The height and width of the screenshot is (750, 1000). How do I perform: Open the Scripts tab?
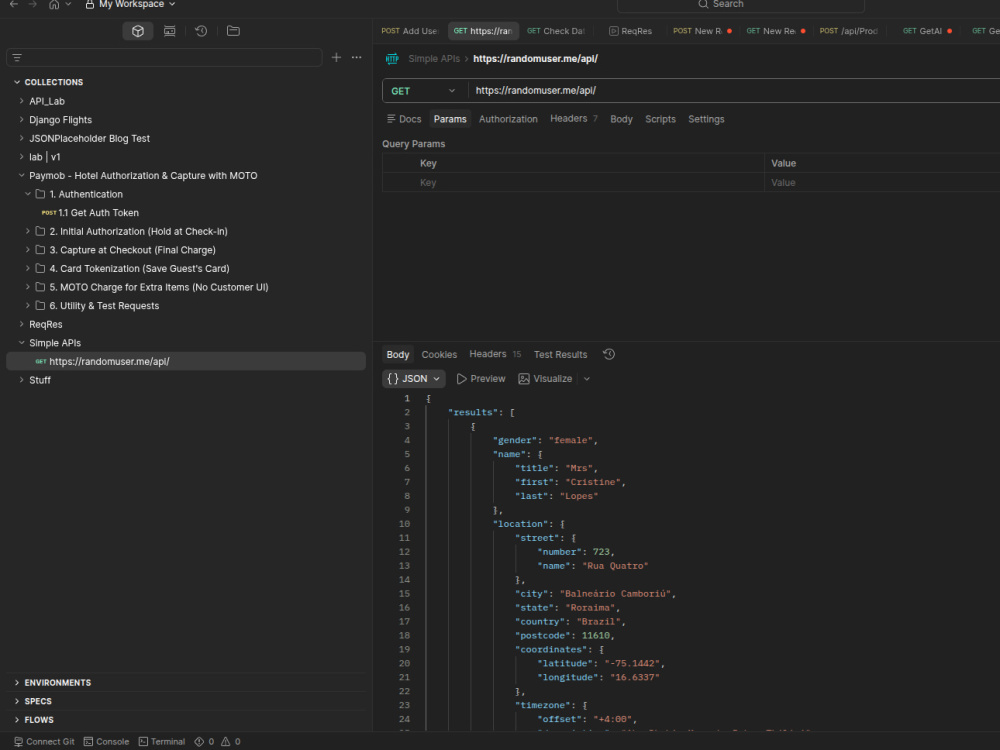pos(660,119)
